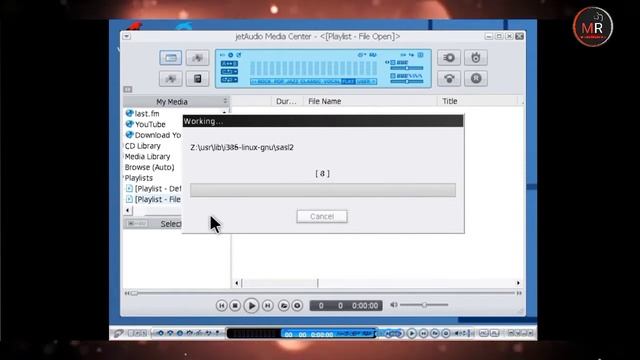Cancel the Working dialog
Screen dimensions: 640x360
tap(322, 216)
